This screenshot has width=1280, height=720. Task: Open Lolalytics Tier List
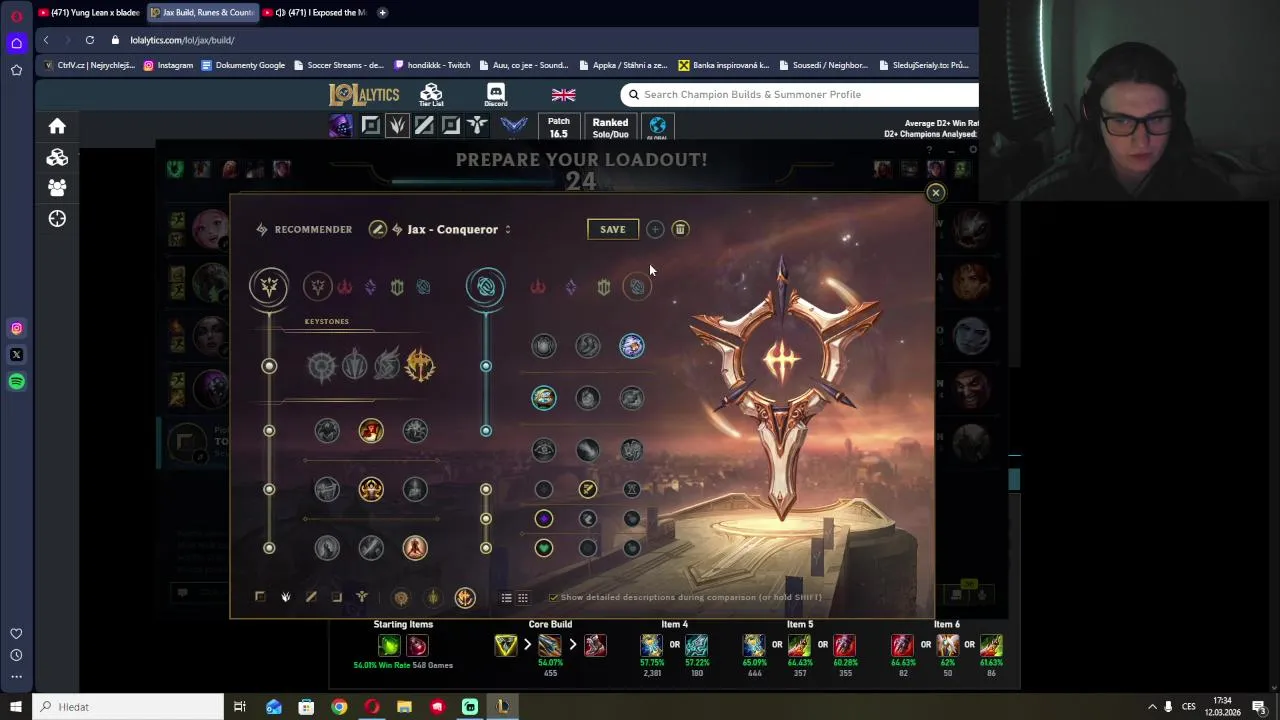(x=431, y=95)
